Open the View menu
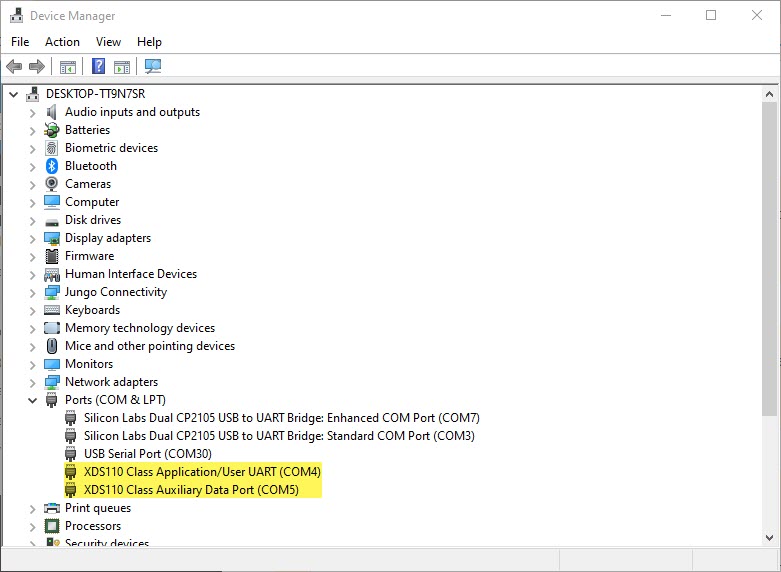Viewport: 781px width, 572px height. (x=108, y=42)
